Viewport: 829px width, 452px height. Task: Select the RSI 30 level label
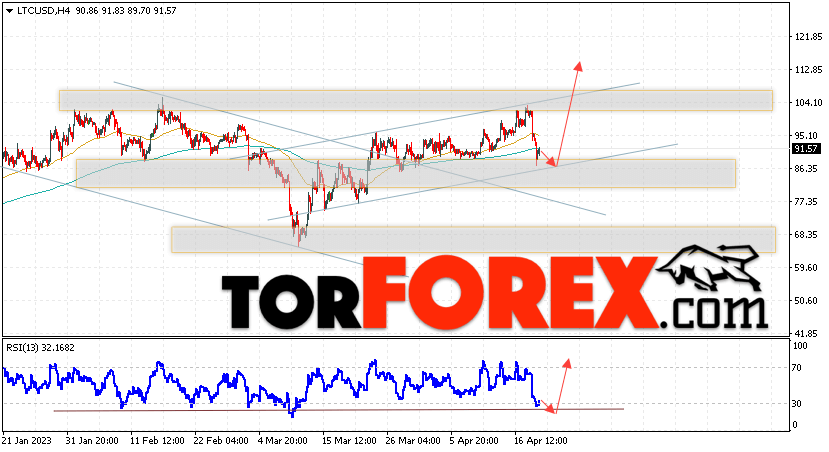coord(798,404)
